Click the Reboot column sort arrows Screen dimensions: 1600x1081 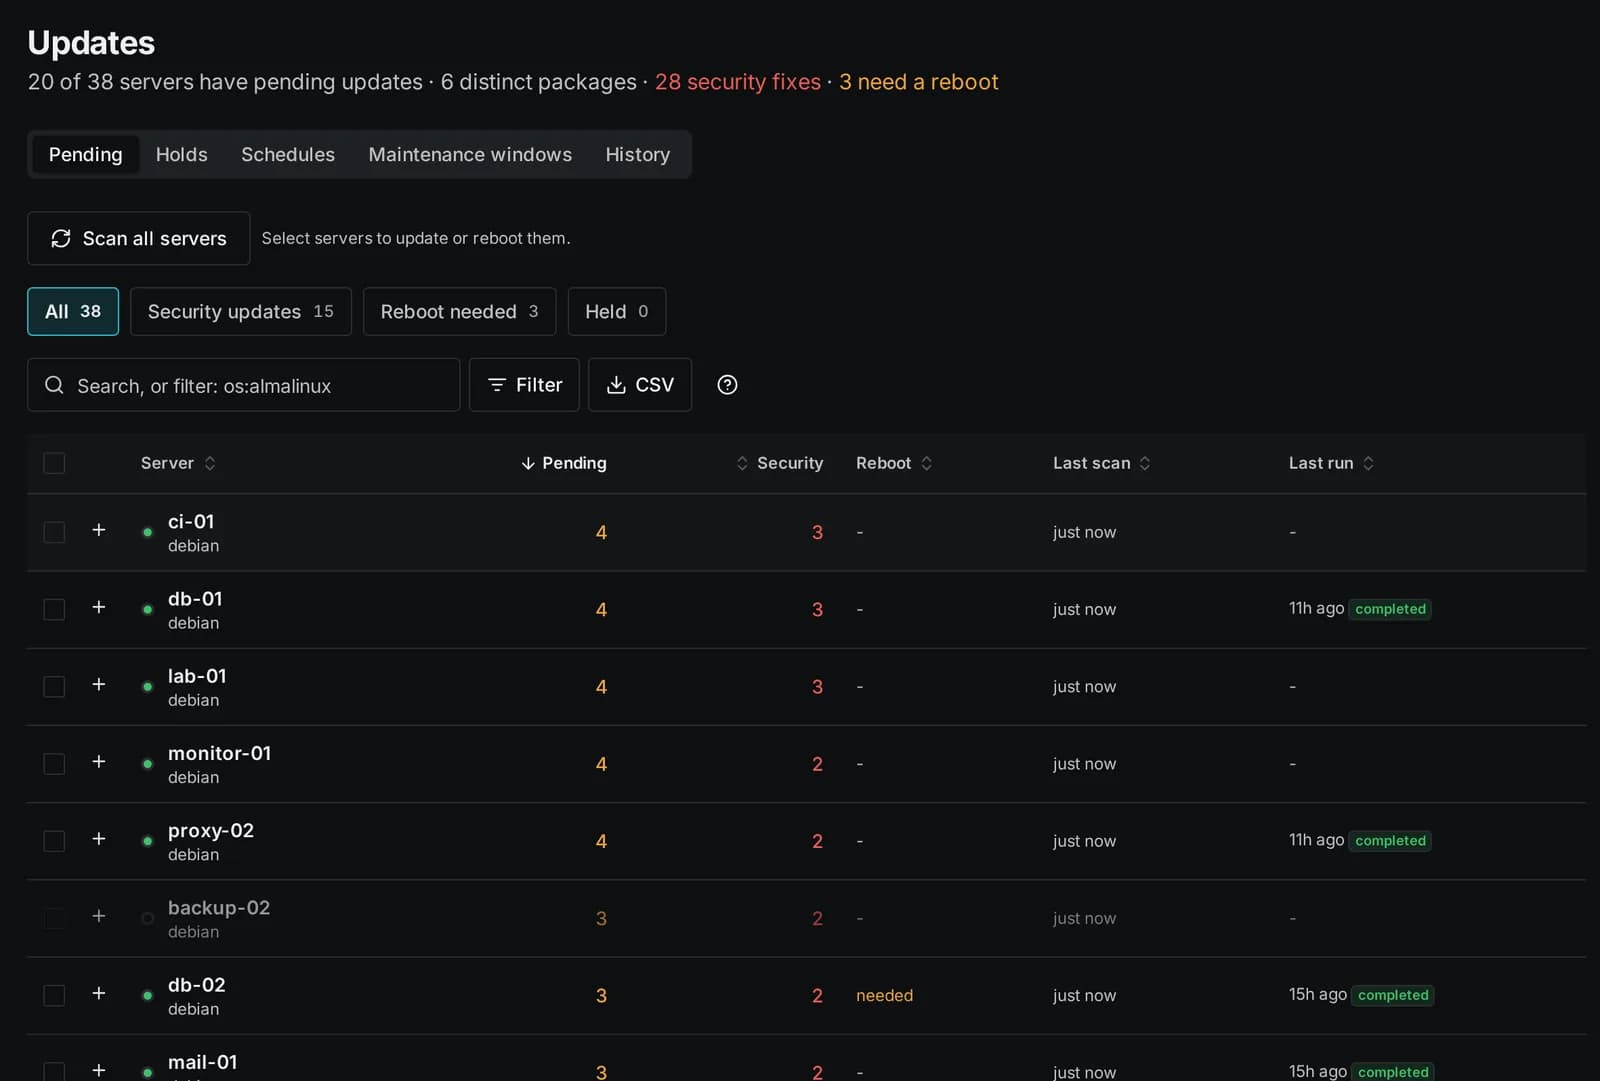pos(927,463)
